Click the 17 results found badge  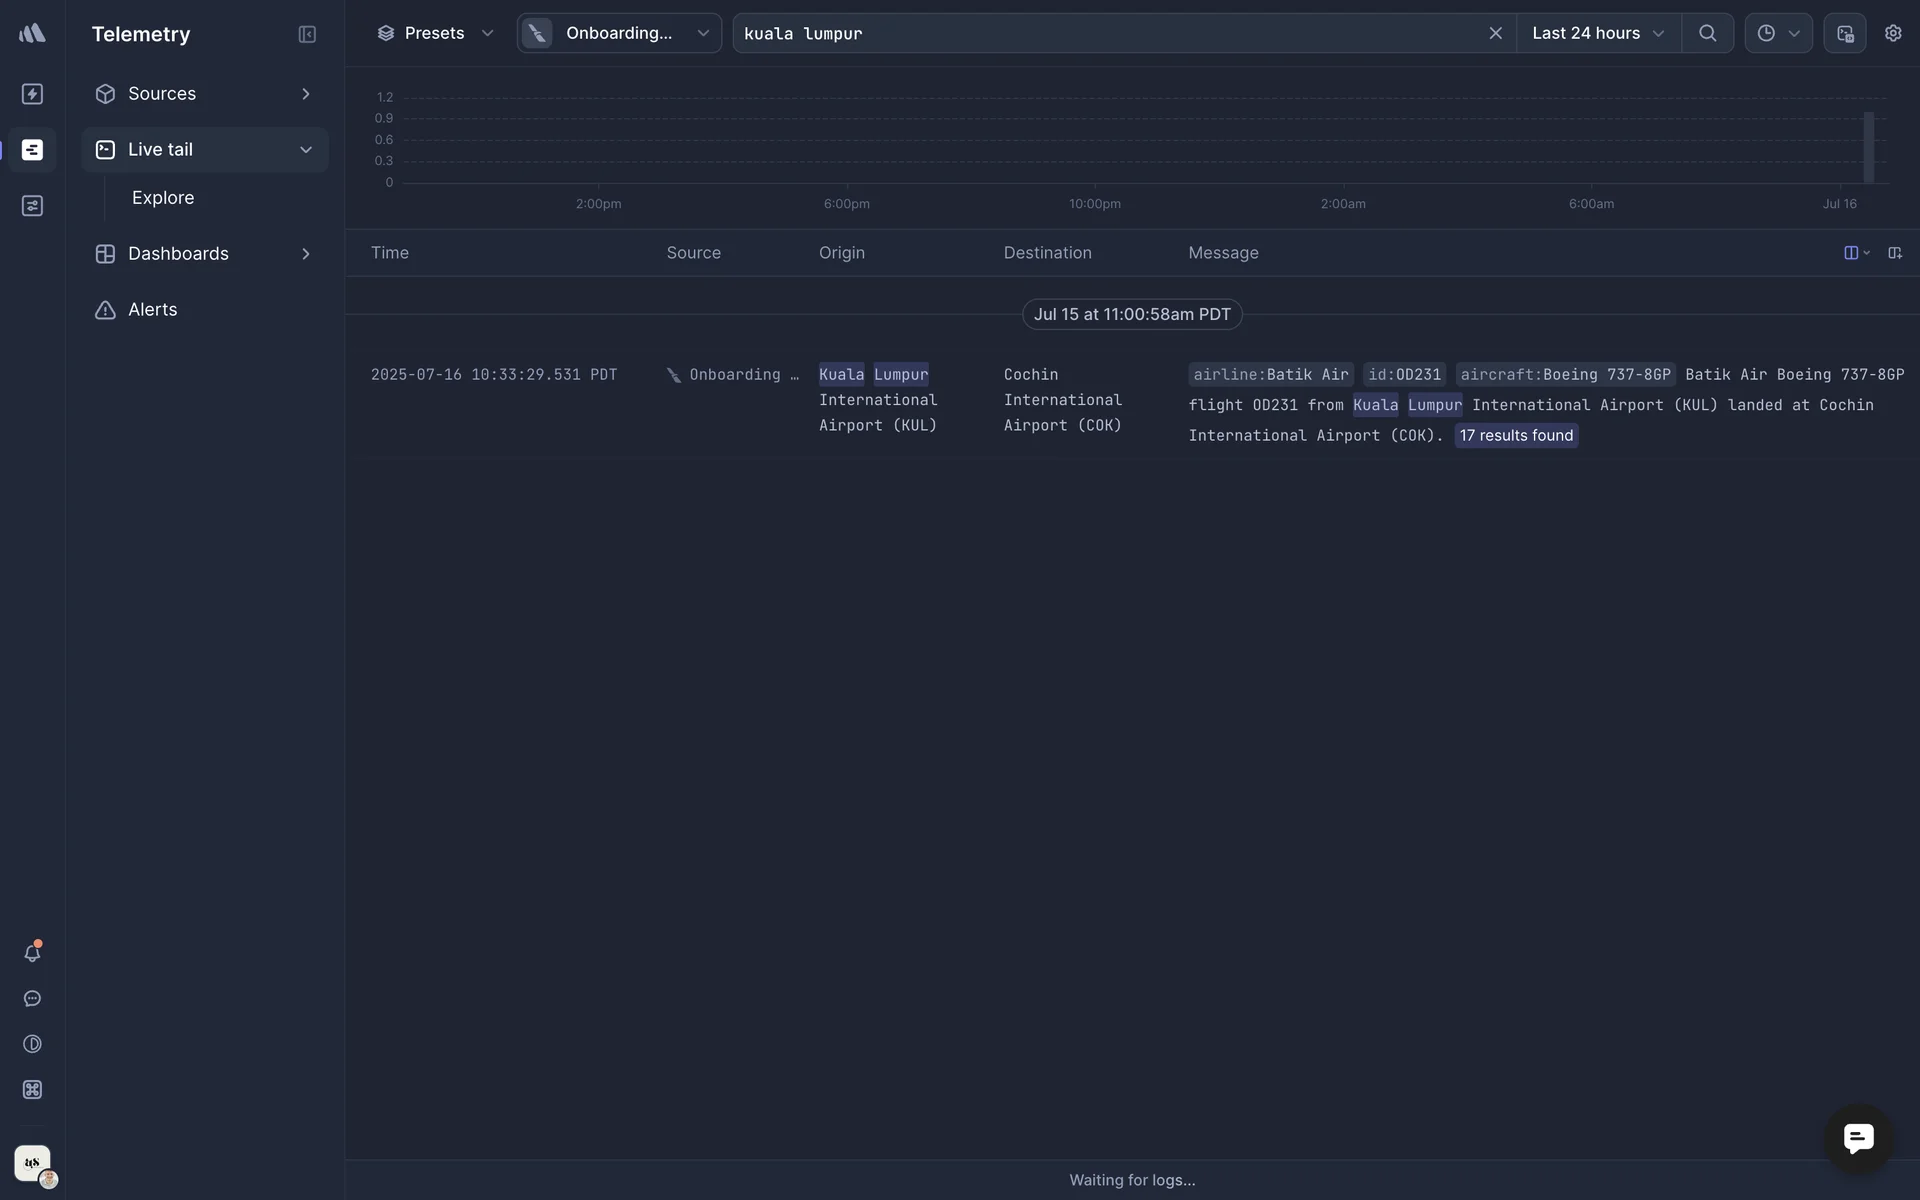click(1515, 436)
